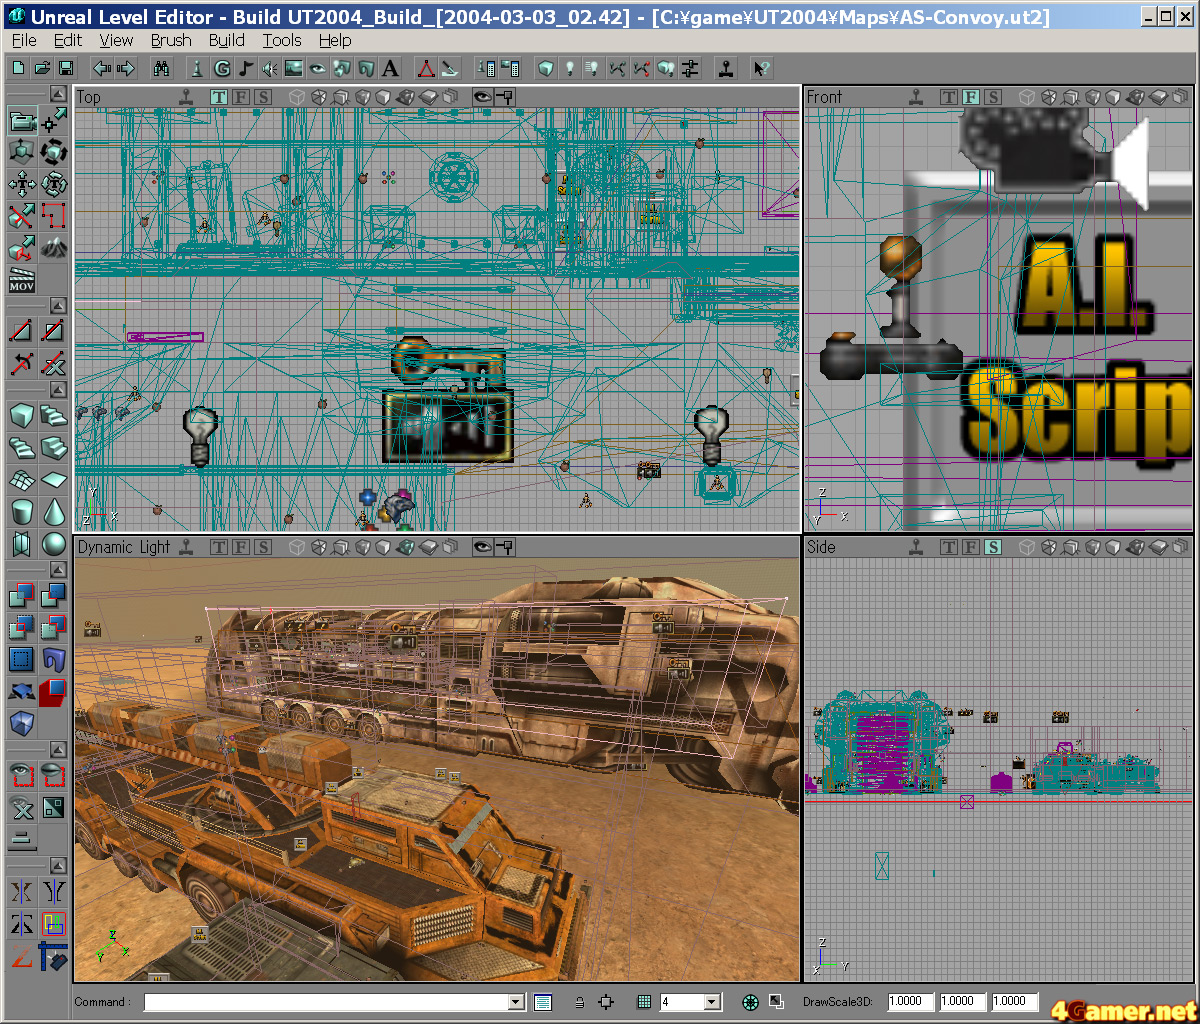Switch Dynamic Light viewport to Top view
The width and height of the screenshot is (1200, 1024).
218,547
